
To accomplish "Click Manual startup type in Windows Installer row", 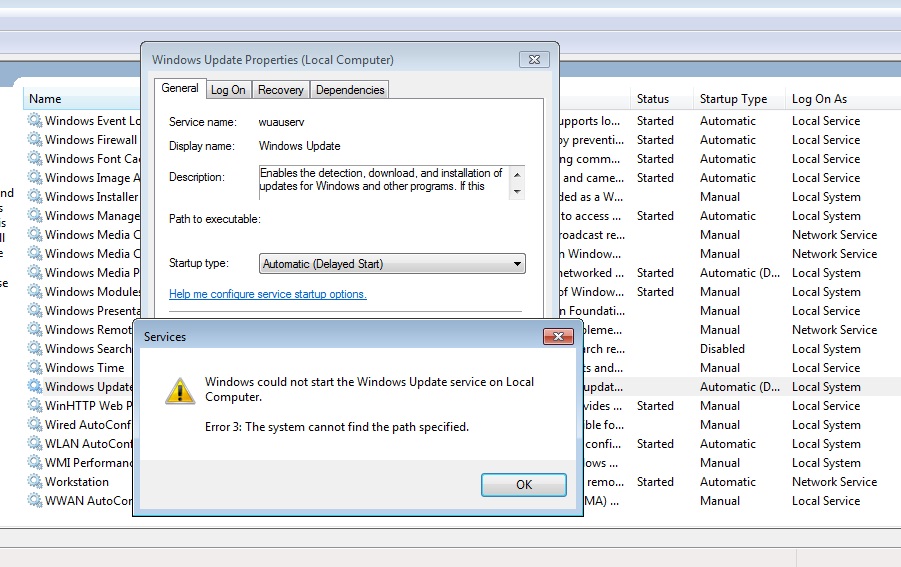I will pos(720,196).
